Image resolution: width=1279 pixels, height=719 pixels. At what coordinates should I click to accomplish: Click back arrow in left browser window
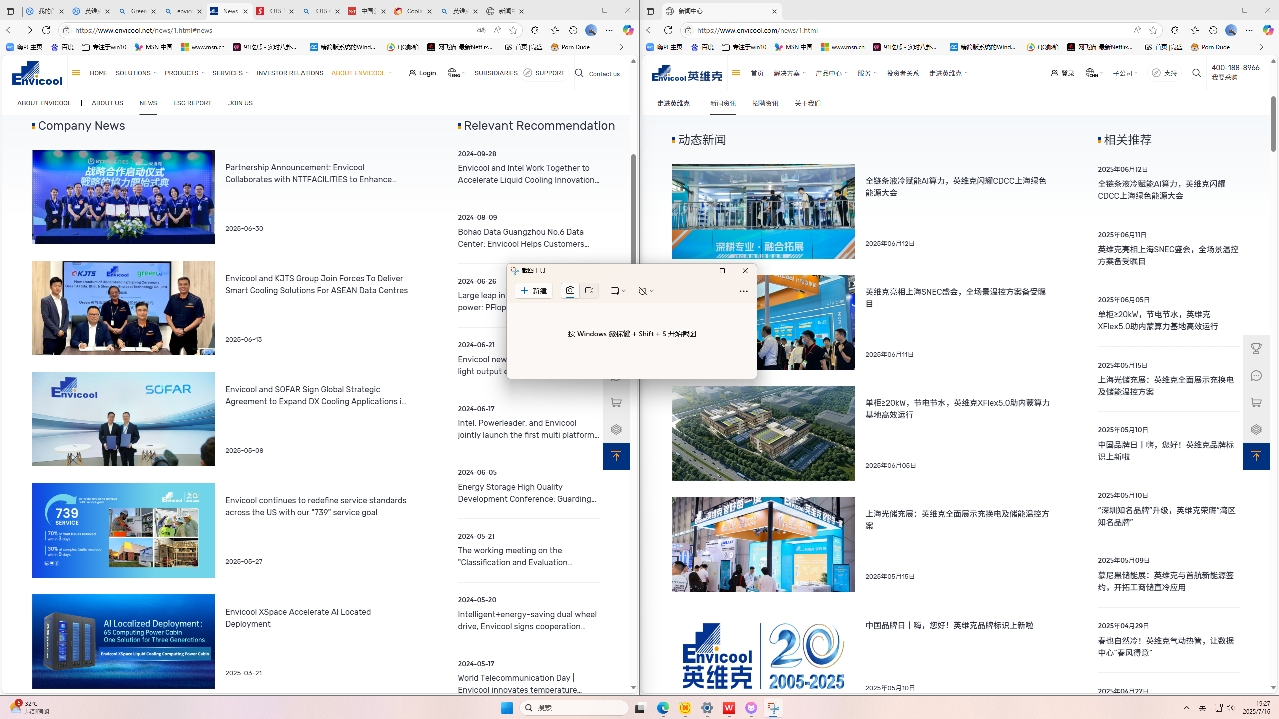pos(10,30)
